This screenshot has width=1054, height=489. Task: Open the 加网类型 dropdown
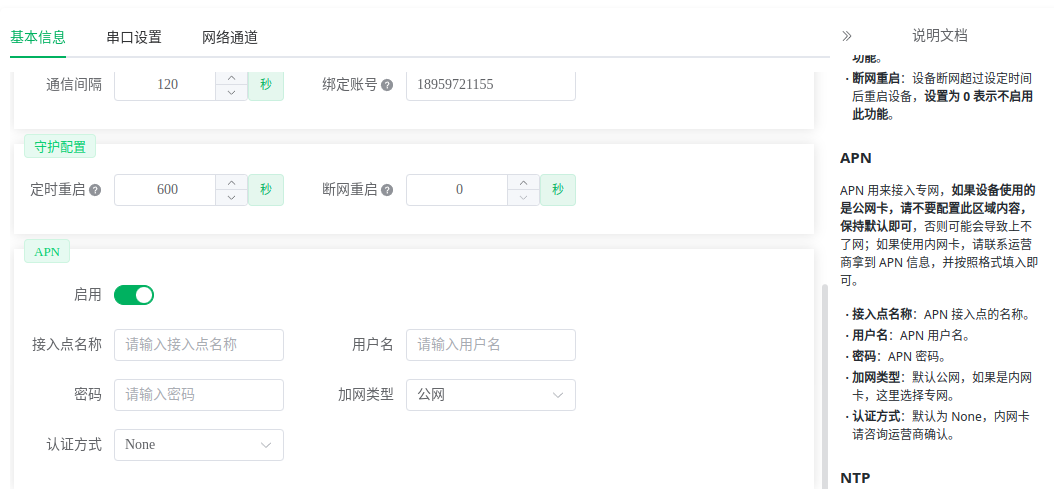click(490, 395)
